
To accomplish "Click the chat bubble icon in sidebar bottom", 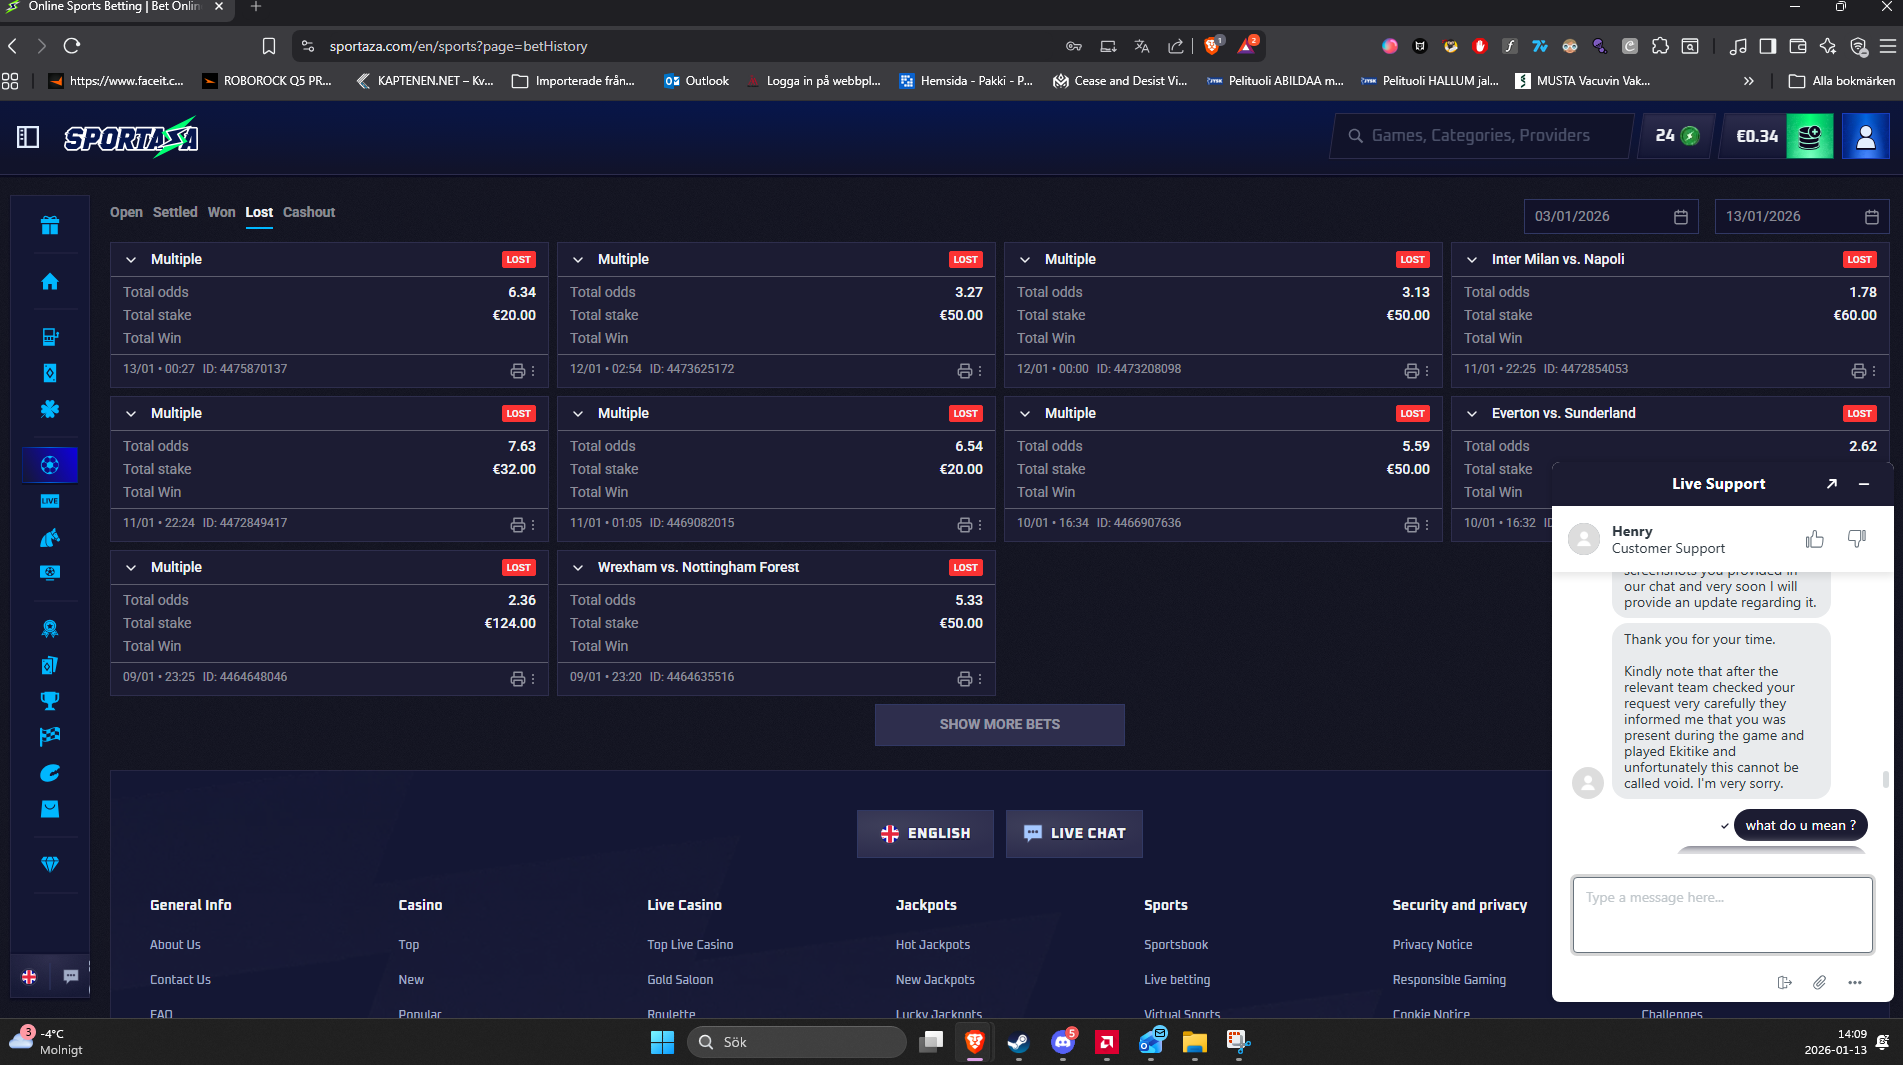I will coord(71,976).
